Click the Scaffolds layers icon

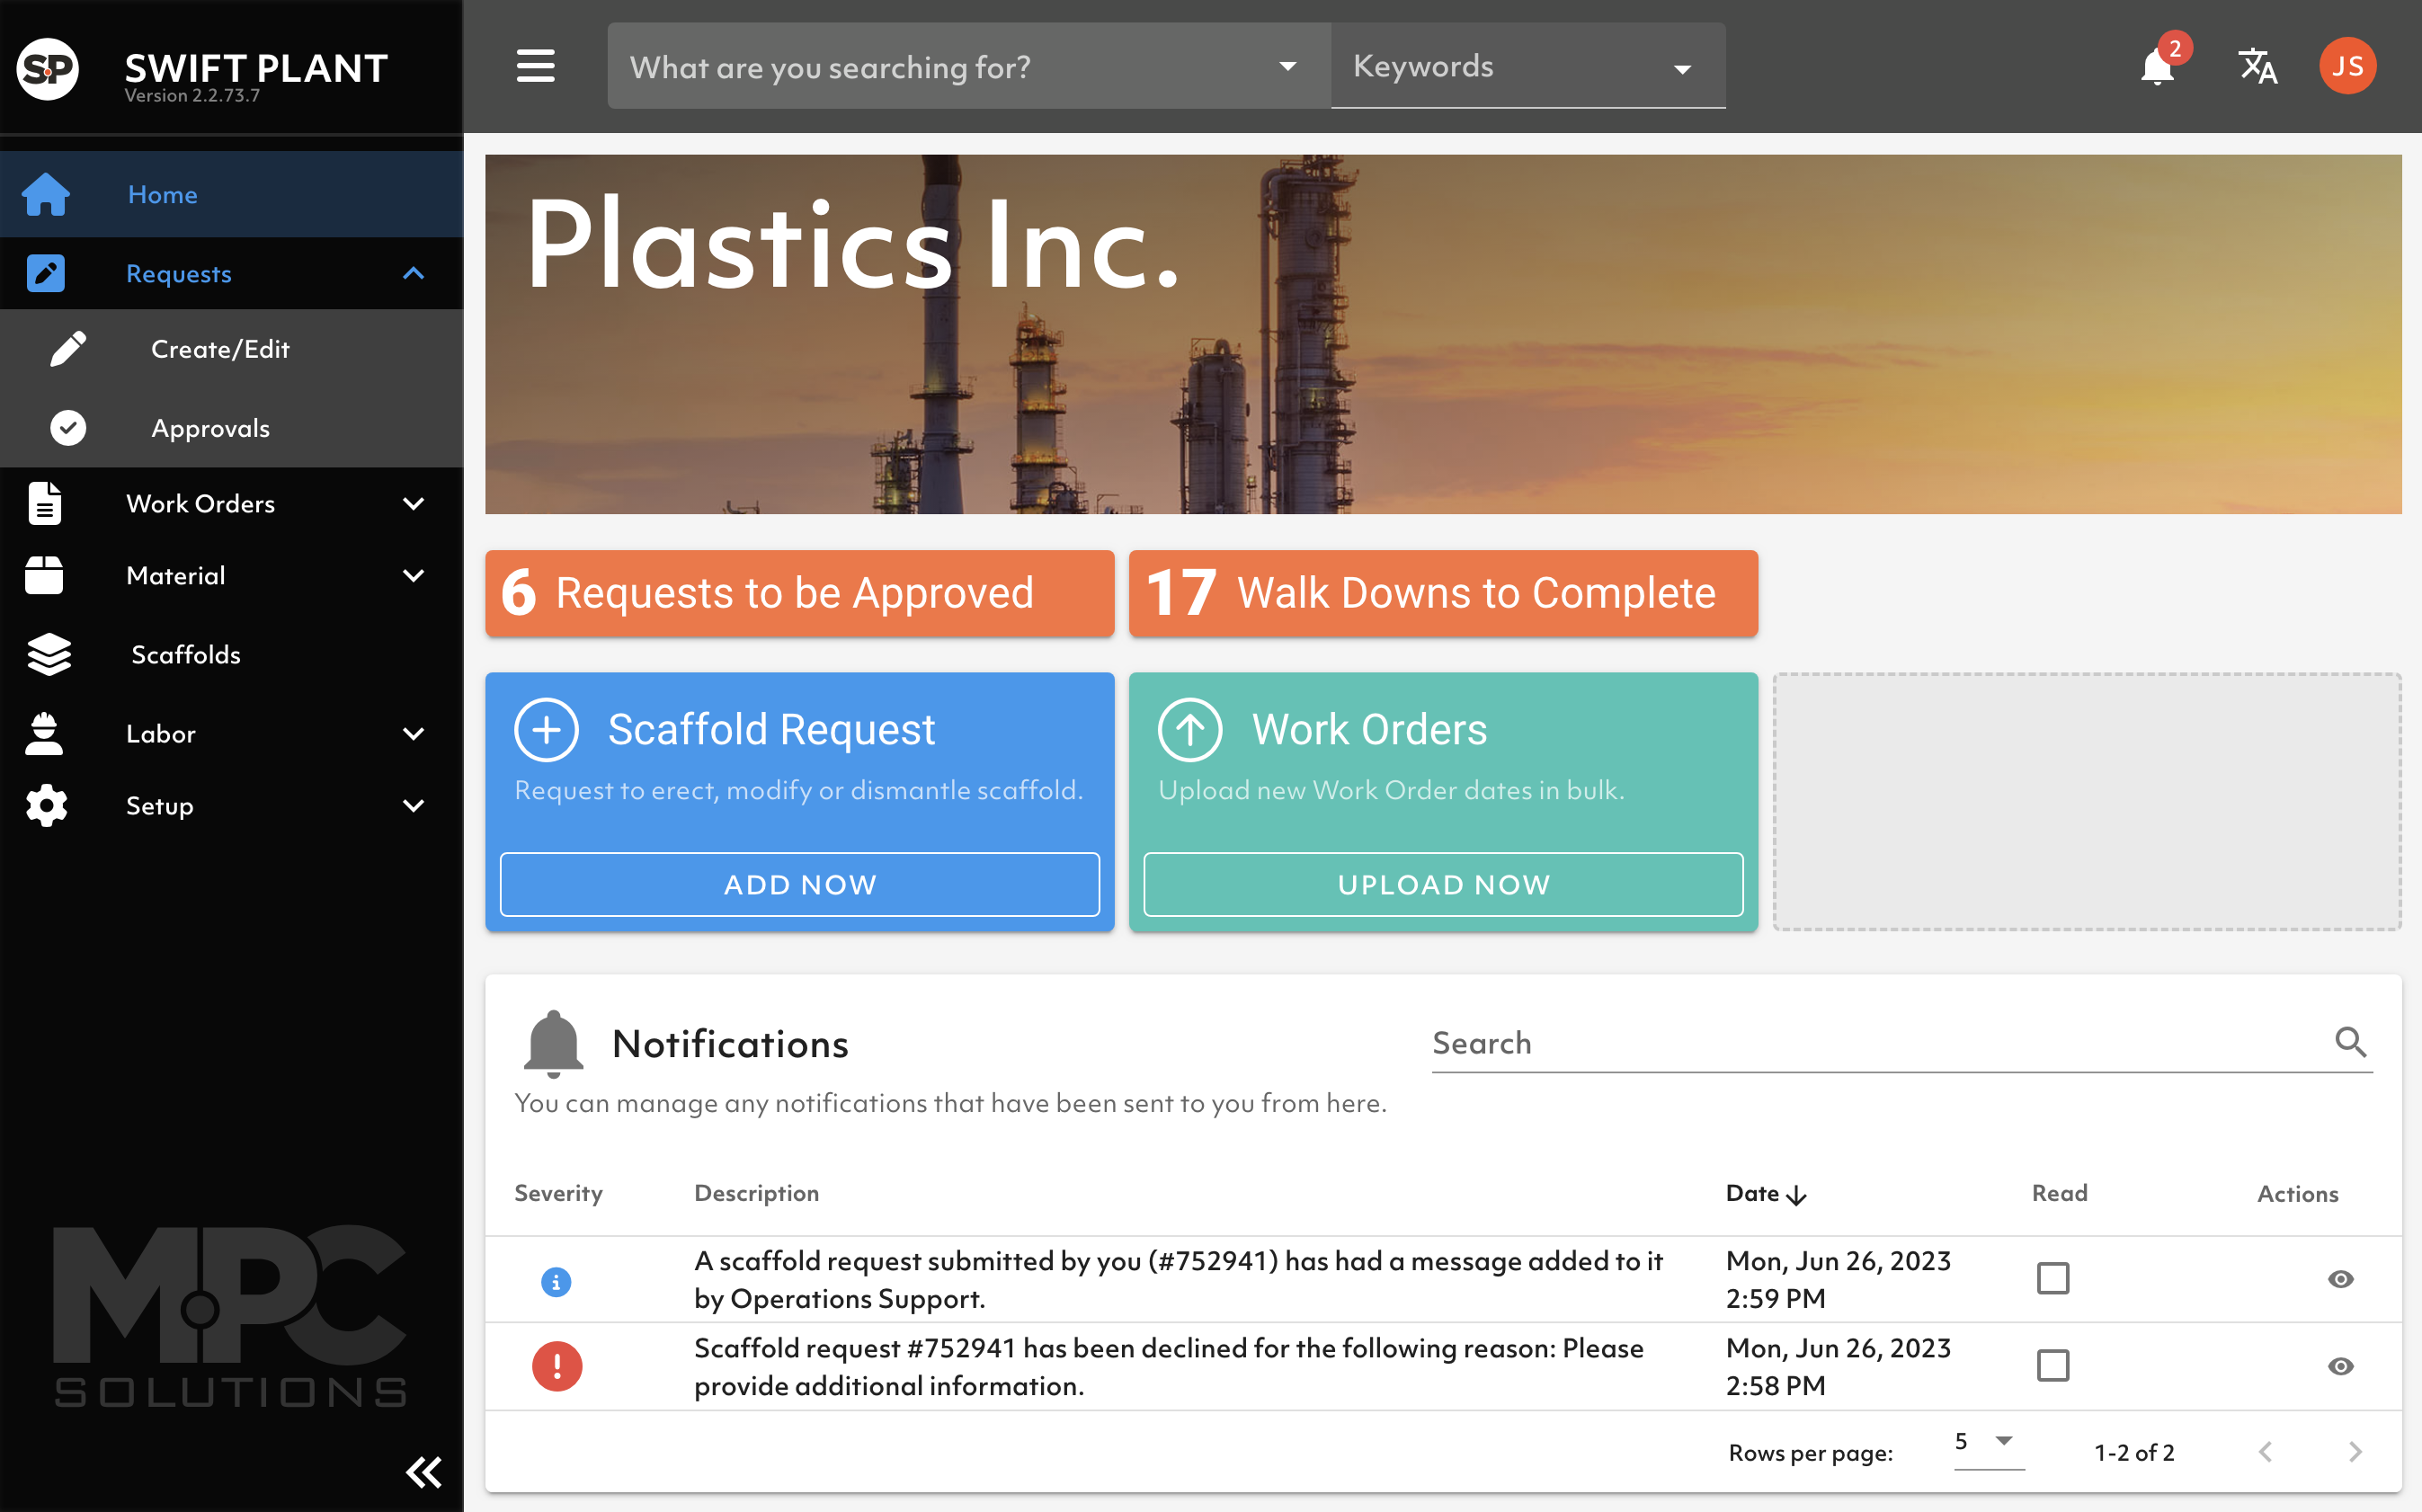point(48,655)
